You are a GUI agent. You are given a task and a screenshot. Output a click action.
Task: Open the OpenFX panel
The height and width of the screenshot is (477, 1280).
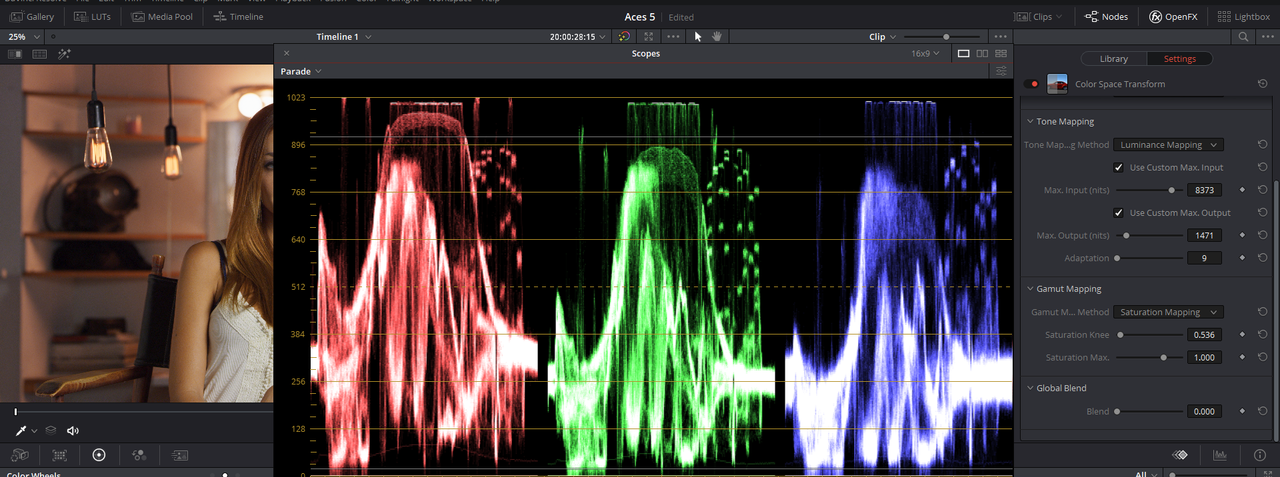[1174, 17]
